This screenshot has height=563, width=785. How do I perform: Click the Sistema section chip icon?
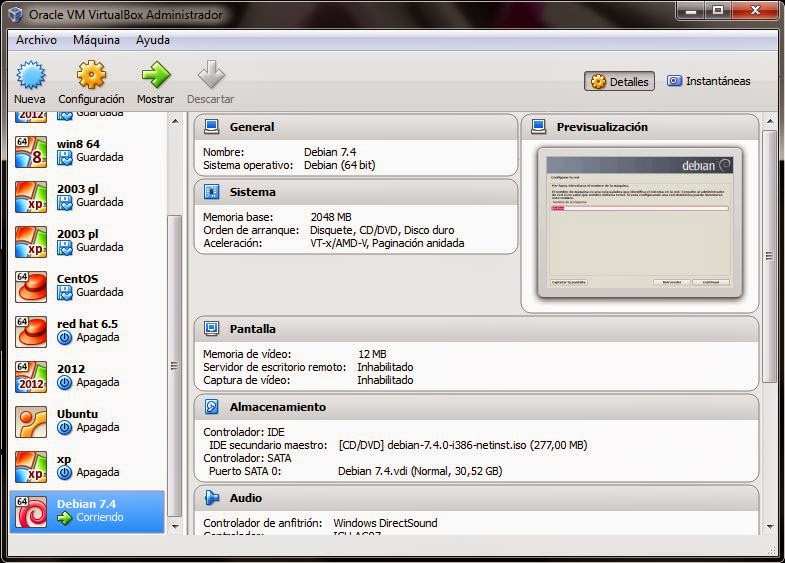211,192
